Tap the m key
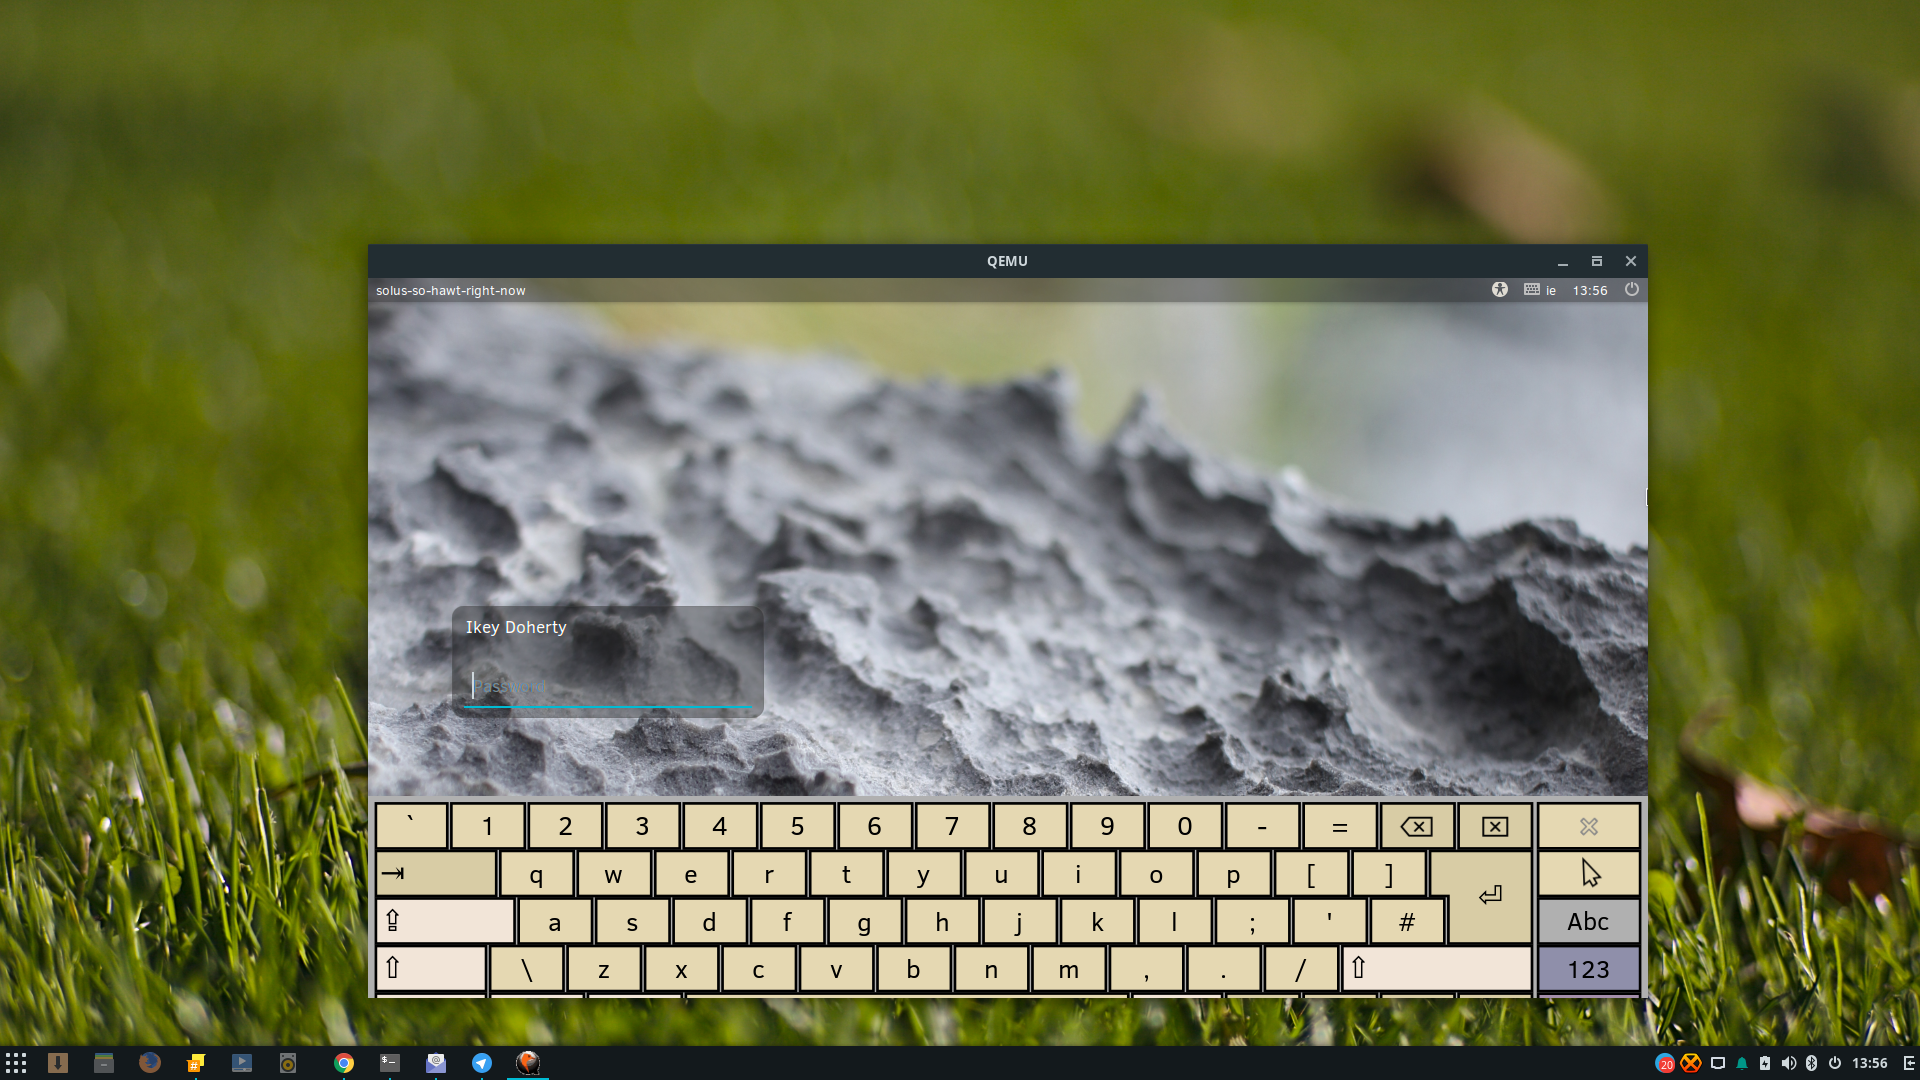Screen dimensions: 1920x1080 point(1069,968)
